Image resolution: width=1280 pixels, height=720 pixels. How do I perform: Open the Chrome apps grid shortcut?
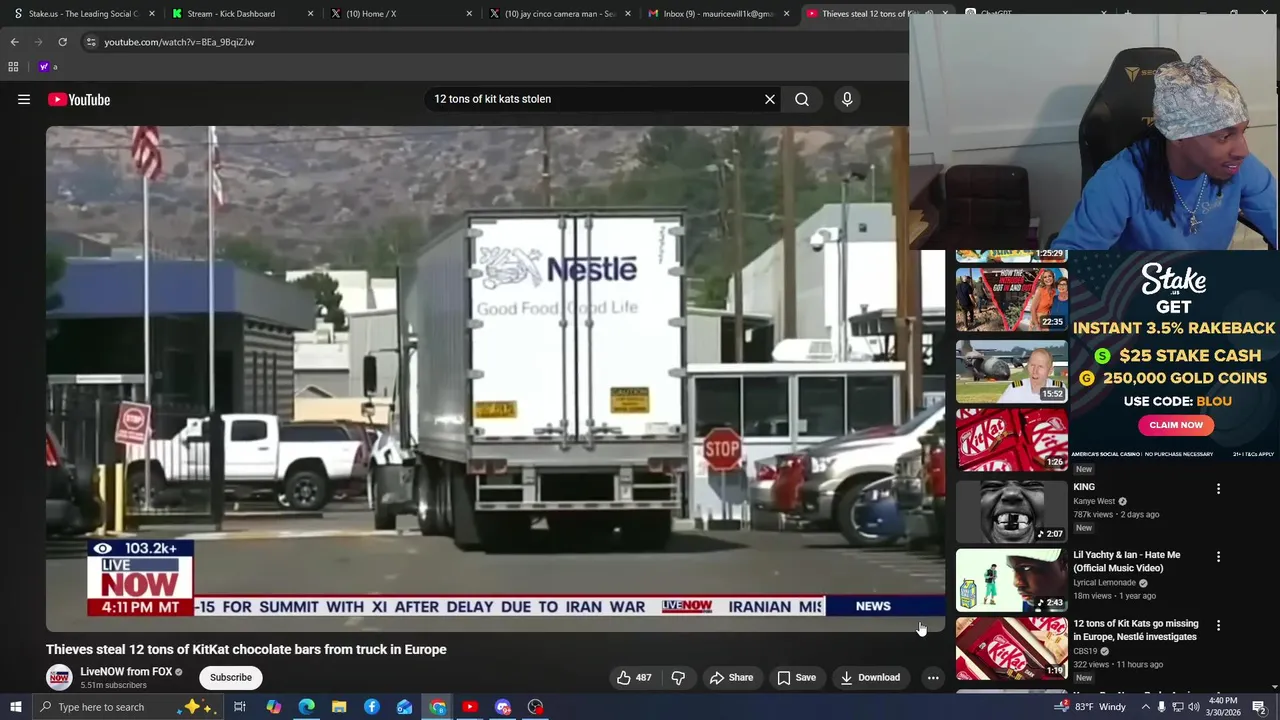(x=13, y=67)
